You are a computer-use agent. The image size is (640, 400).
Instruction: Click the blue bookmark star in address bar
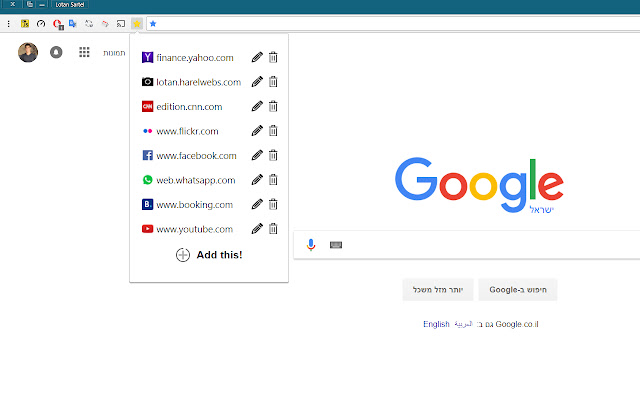[153, 24]
